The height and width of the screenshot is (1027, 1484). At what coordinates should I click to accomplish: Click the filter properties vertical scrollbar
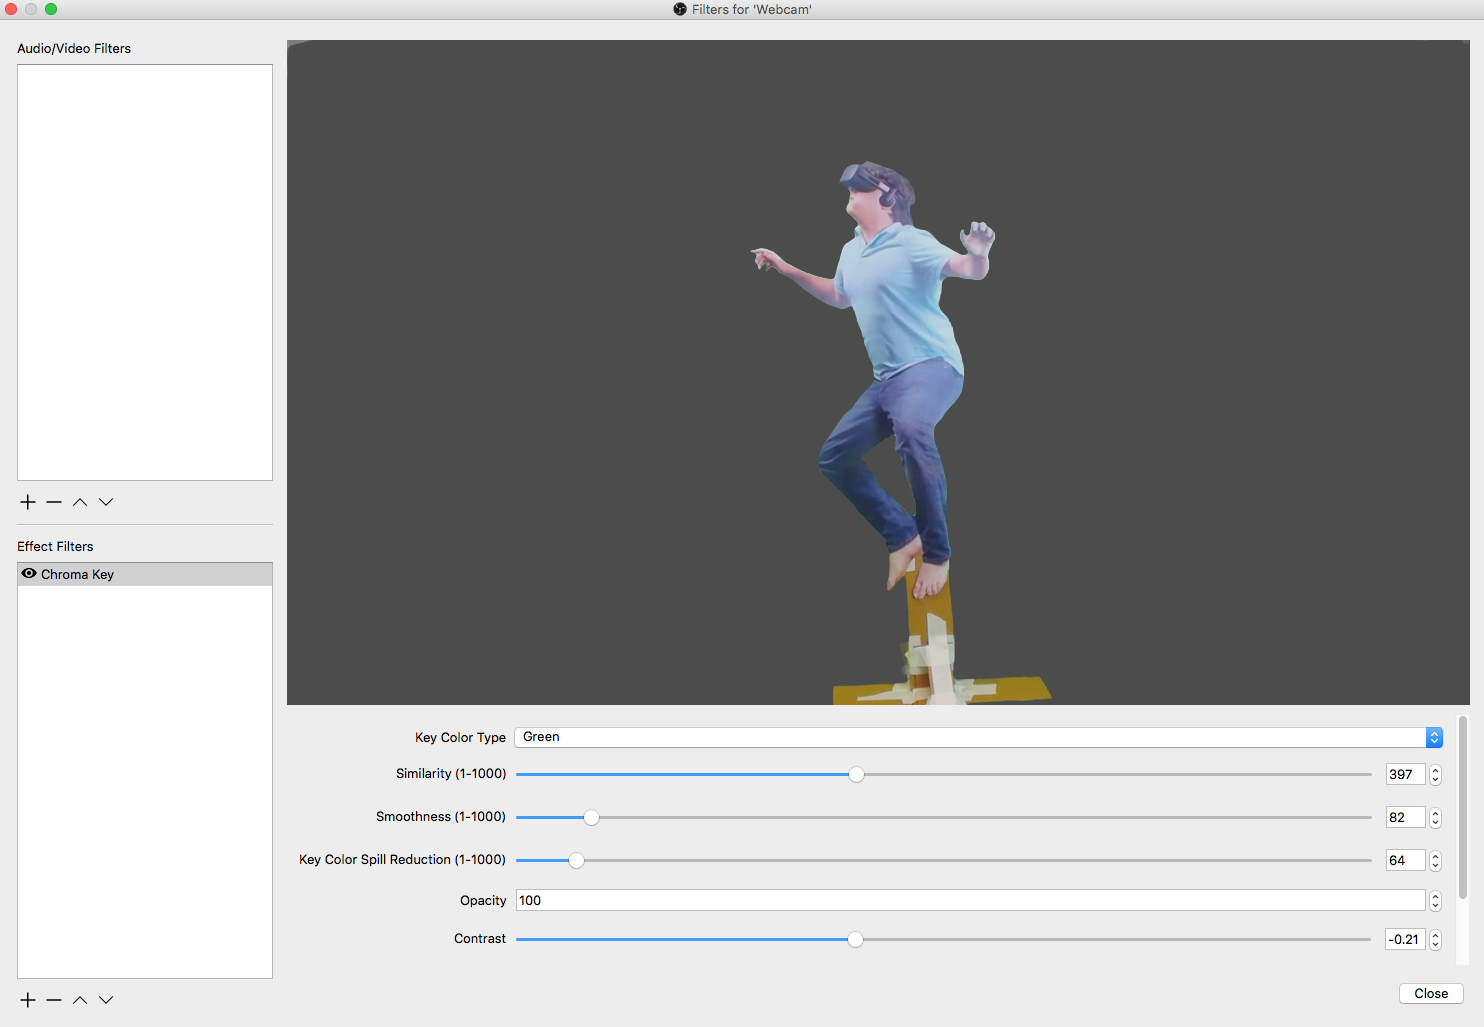click(x=1463, y=806)
